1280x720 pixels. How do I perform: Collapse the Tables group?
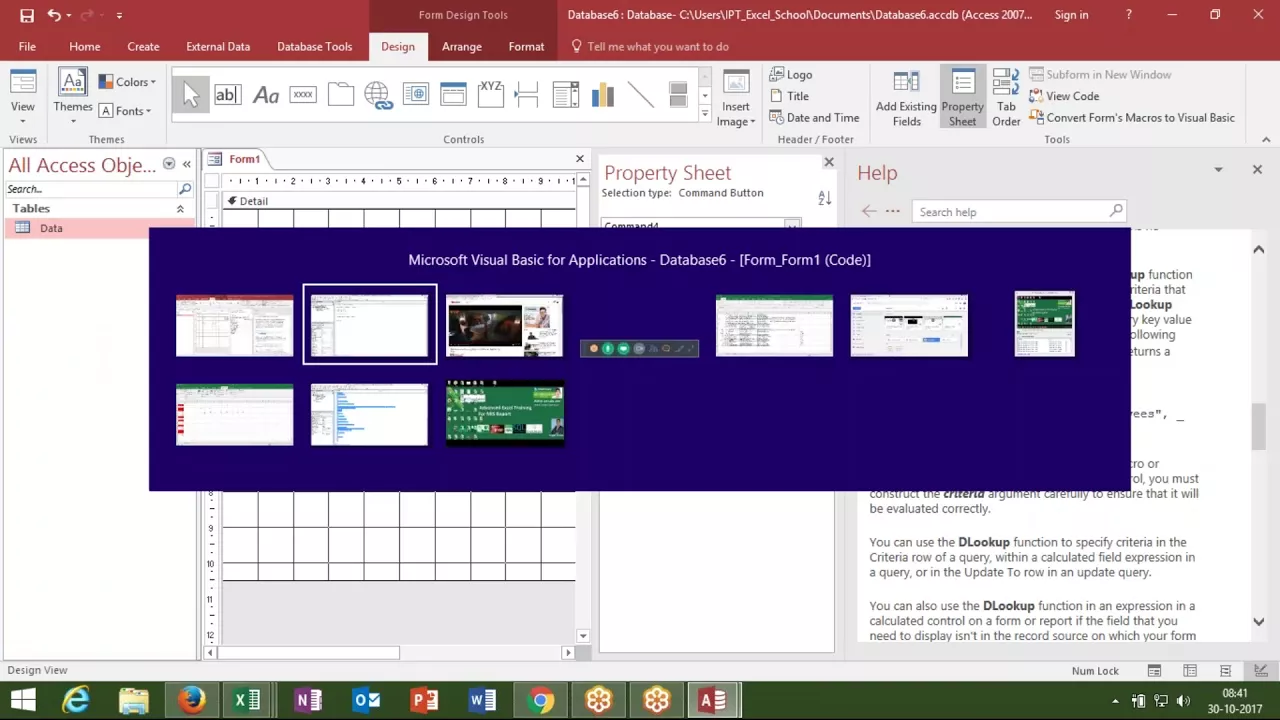click(180, 208)
